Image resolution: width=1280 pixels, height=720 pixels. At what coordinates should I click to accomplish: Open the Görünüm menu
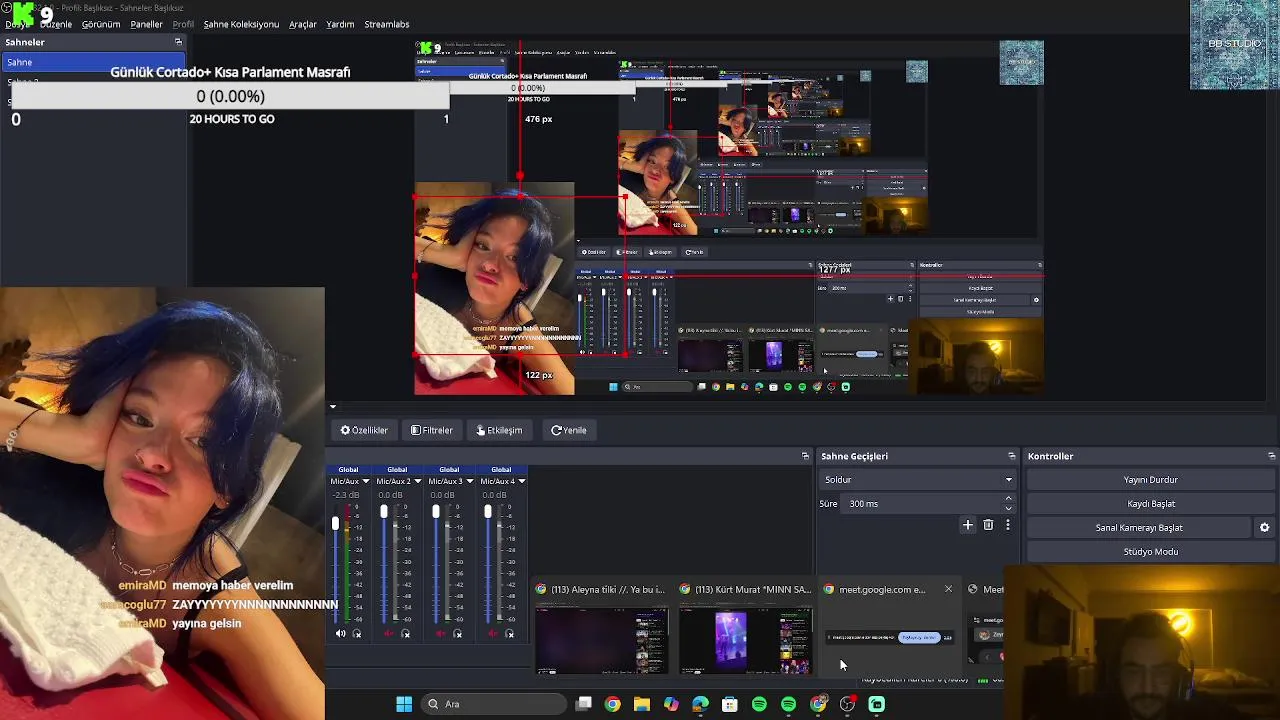[101, 24]
